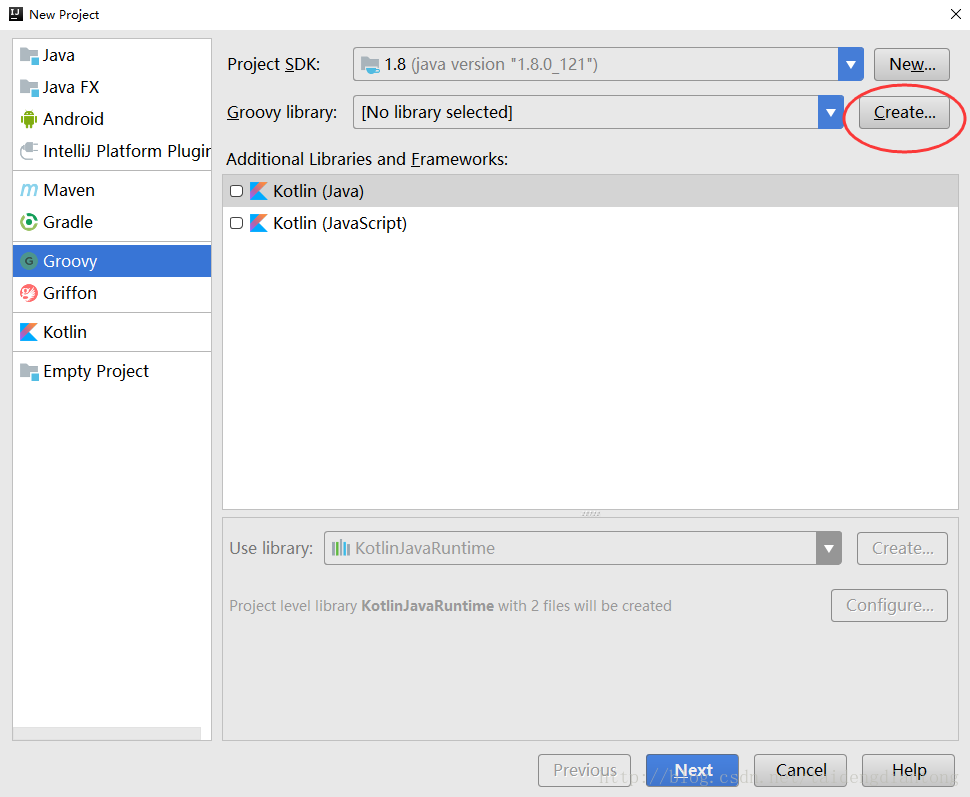
Task: Select Android project type
Action: click(x=112, y=119)
